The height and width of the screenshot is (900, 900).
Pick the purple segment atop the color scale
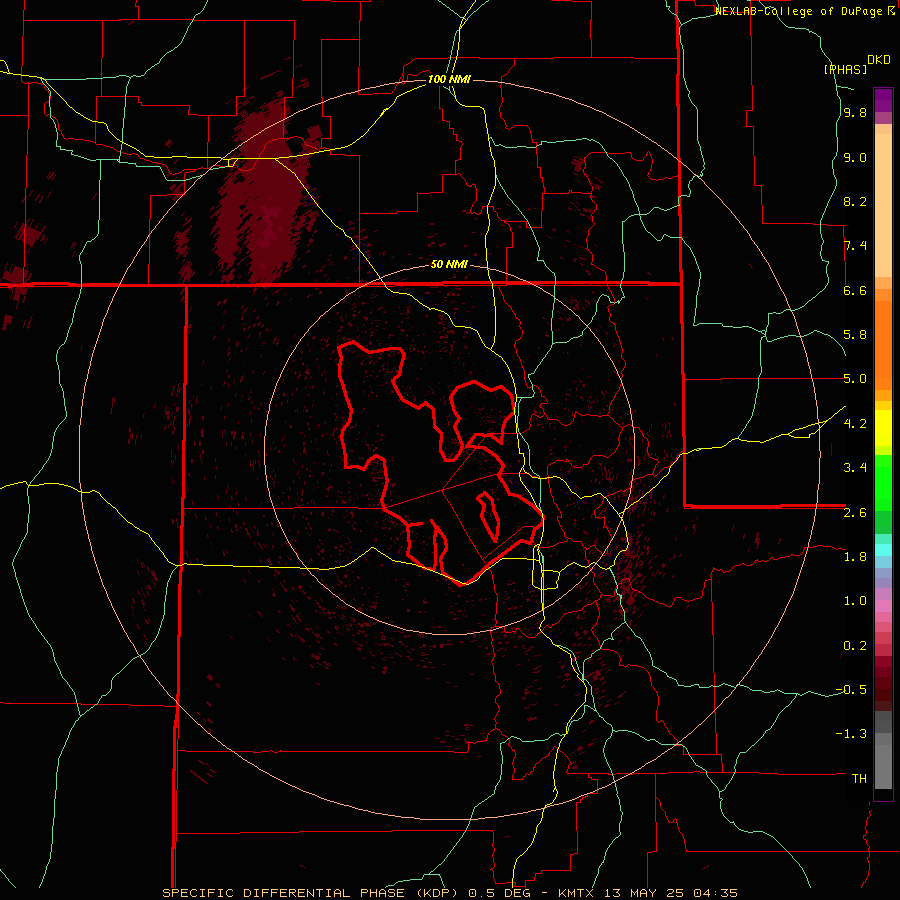pos(883,100)
